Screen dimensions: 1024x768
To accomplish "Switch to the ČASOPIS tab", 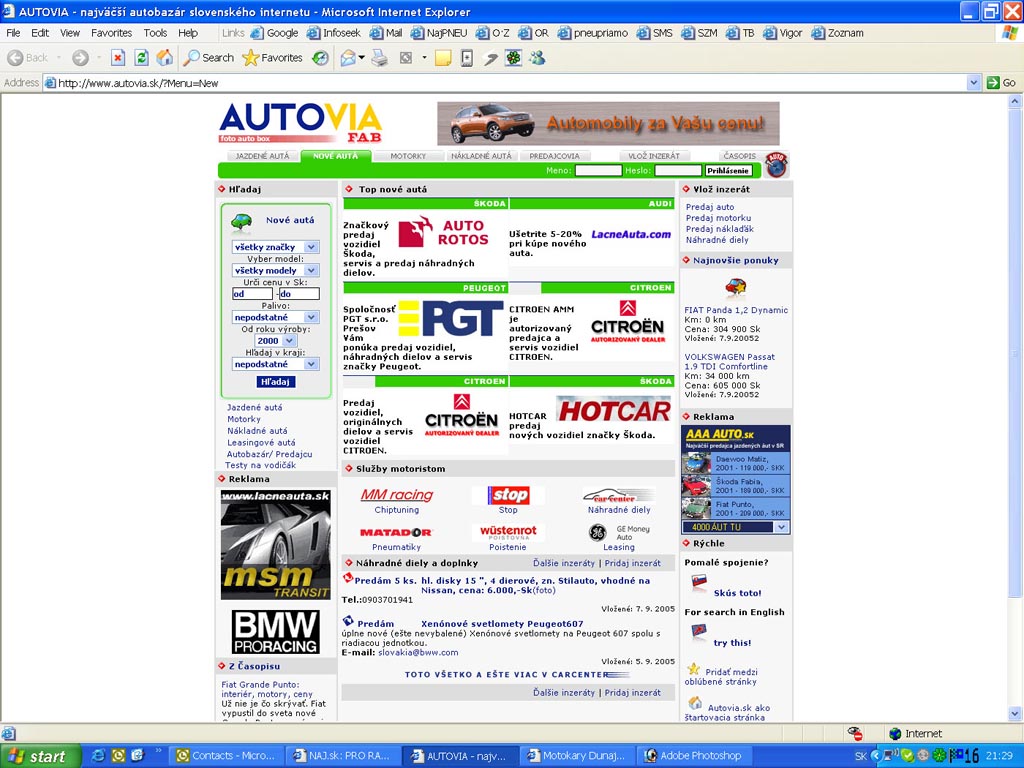I will (x=739, y=156).
